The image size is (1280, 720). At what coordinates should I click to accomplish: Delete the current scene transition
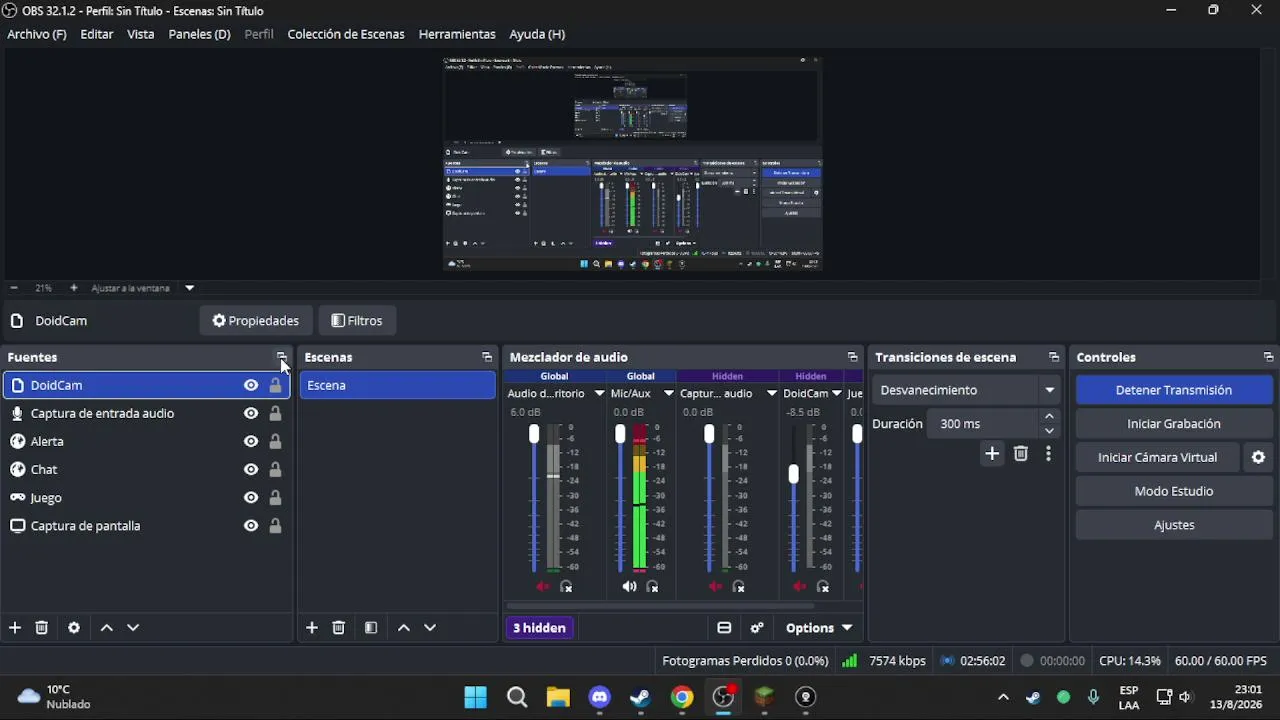click(1021, 454)
